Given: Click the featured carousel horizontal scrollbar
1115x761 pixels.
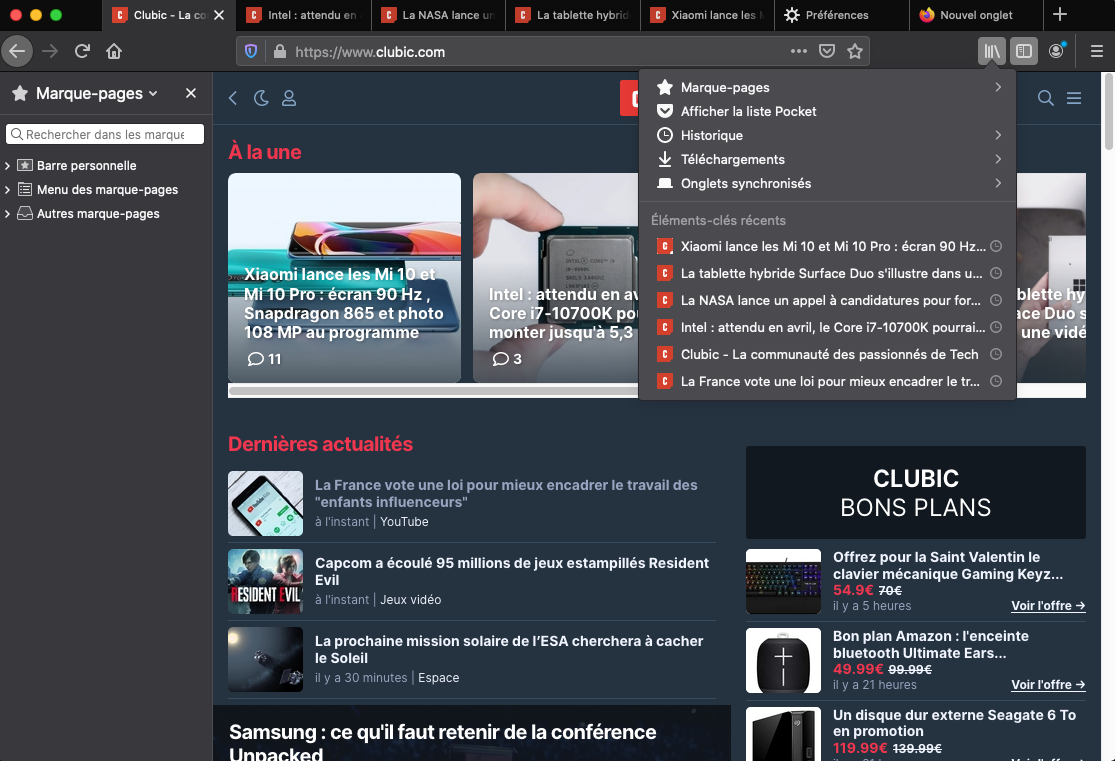Looking at the screenshot, I should [x=433, y=390].
